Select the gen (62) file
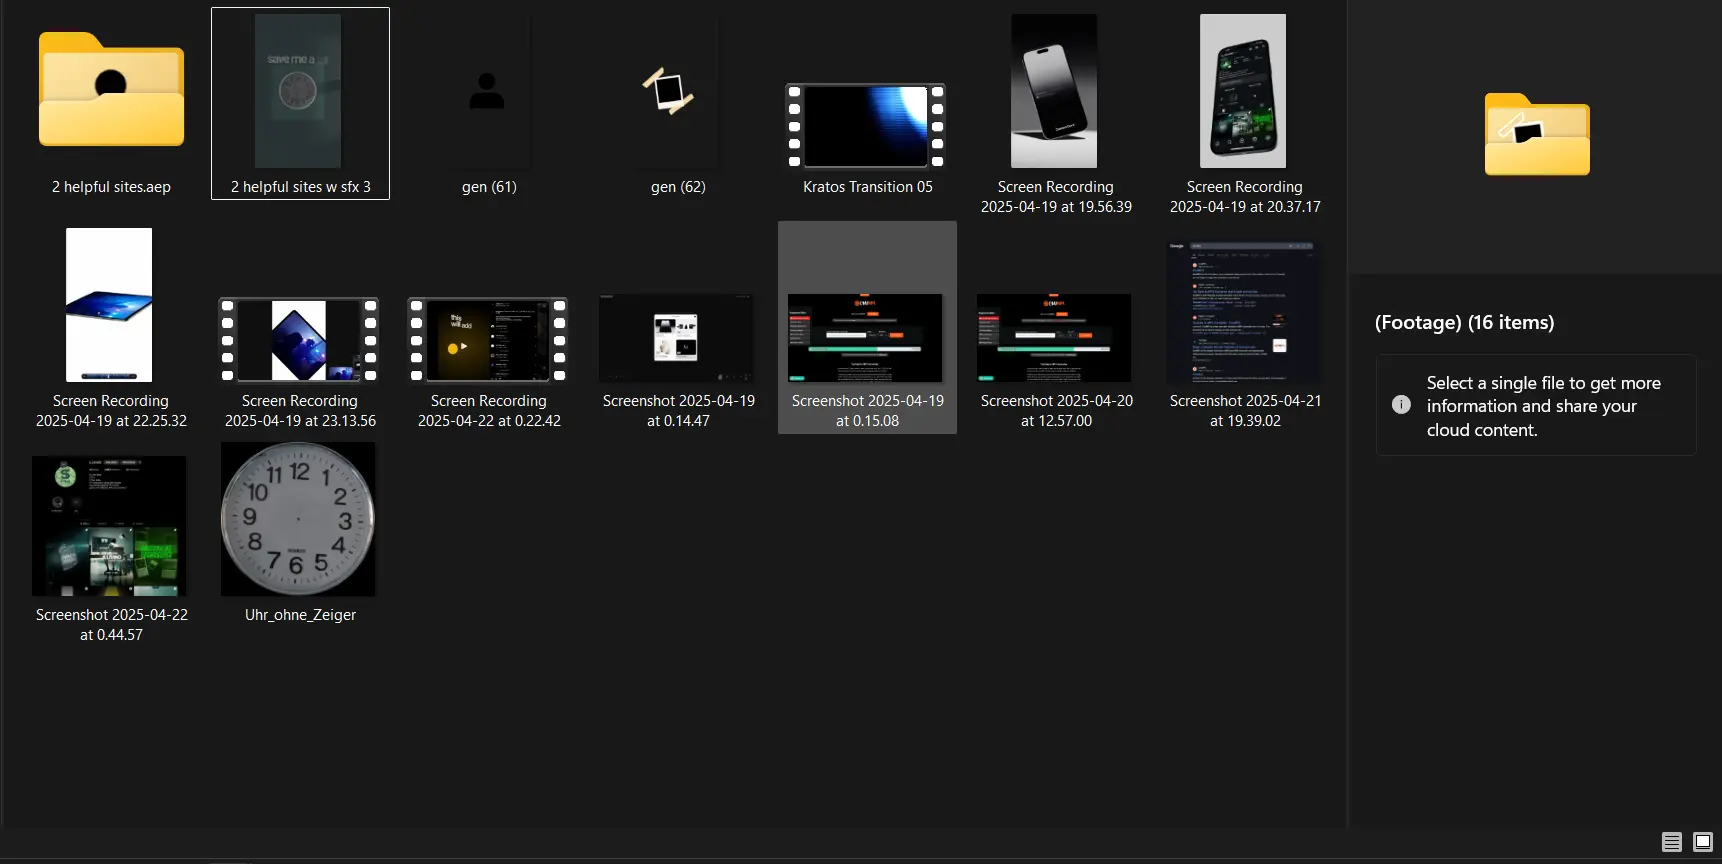The image size is (1722, 864). (x=677, y=92)
